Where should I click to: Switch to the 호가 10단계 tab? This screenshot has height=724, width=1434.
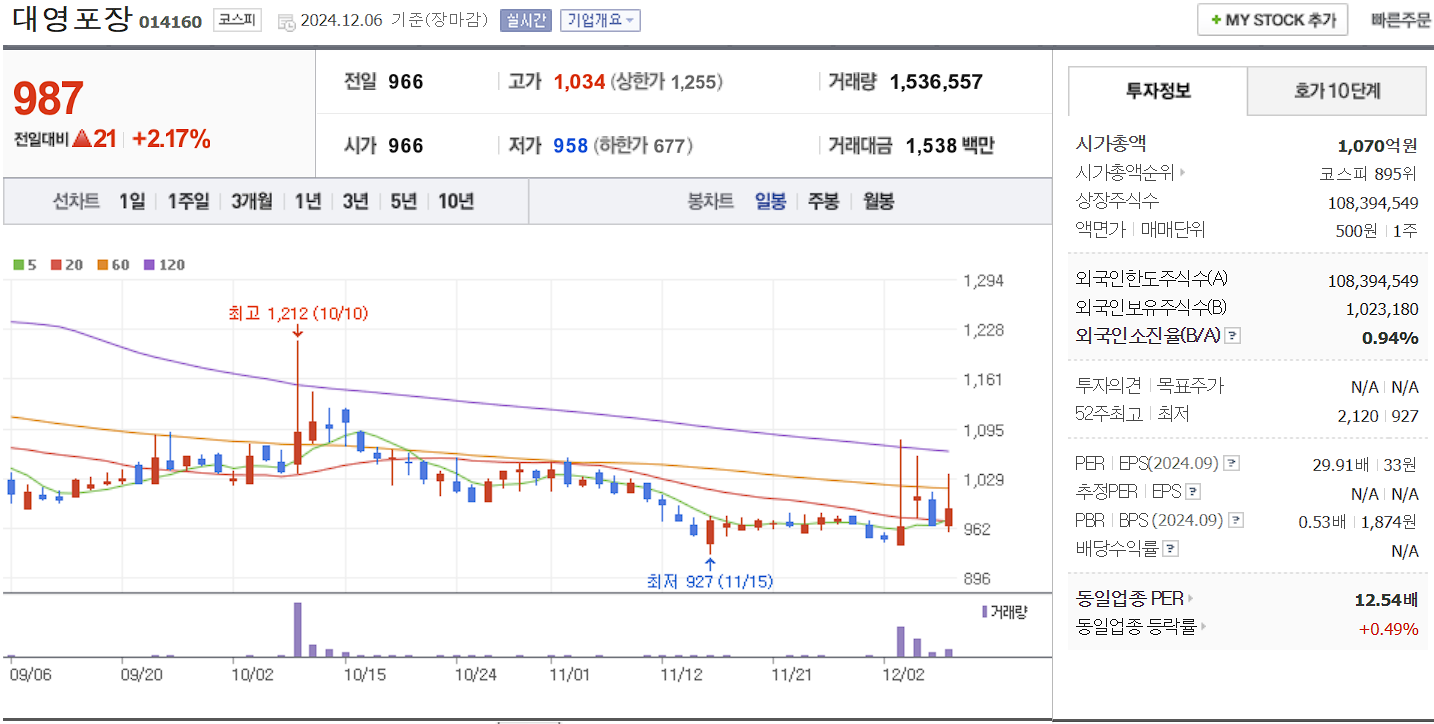[x=1335, y=90]
